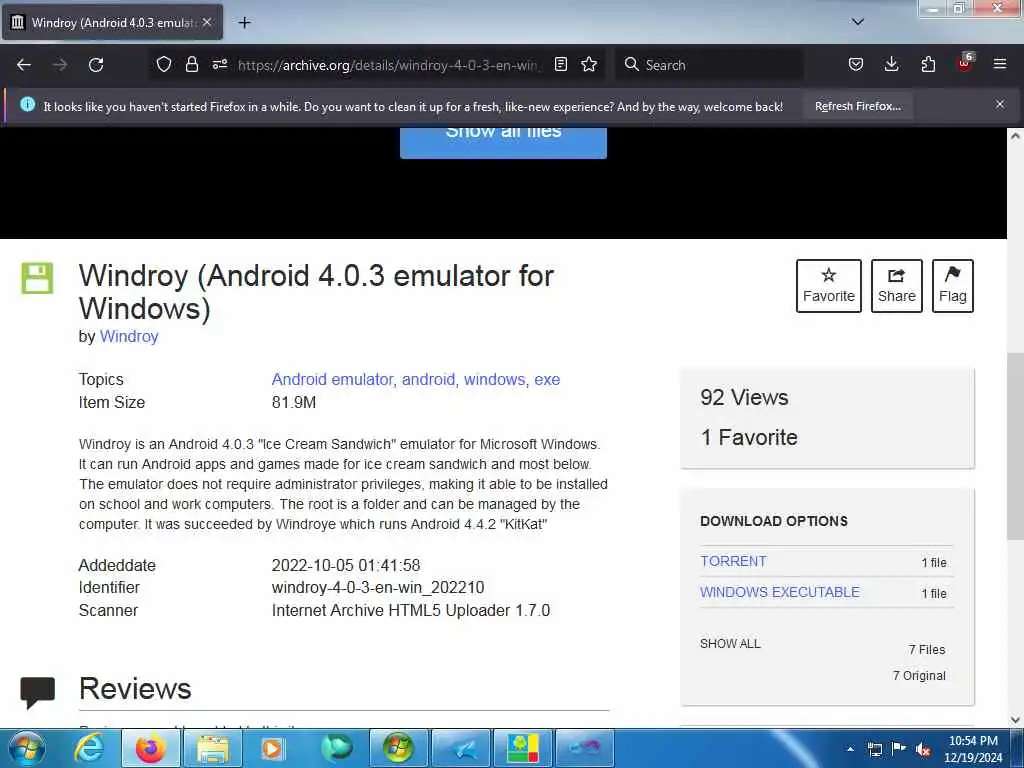
Task: Share this item
Action: [x=897, y=286]
